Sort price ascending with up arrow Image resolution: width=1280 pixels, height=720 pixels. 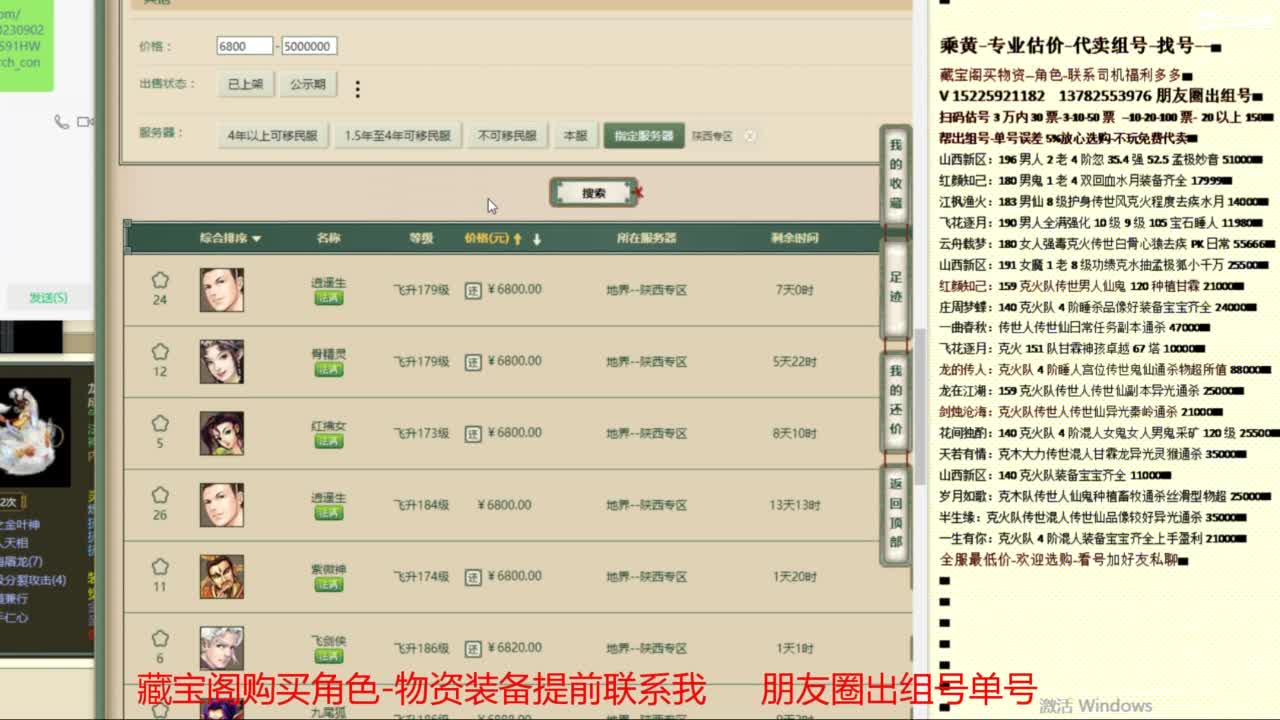pyautogui.click(x=518, y=239)
